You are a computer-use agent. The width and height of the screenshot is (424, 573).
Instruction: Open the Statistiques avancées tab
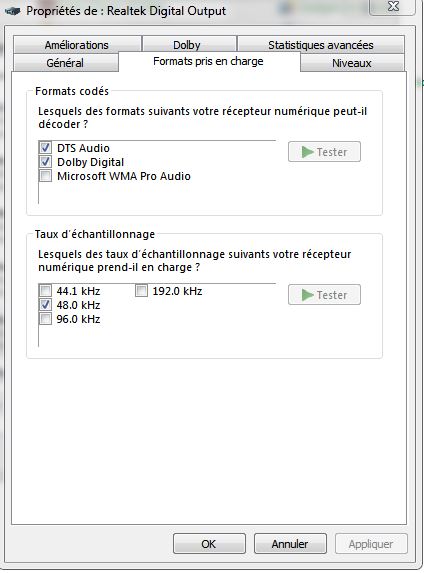(x=321, y=45)
